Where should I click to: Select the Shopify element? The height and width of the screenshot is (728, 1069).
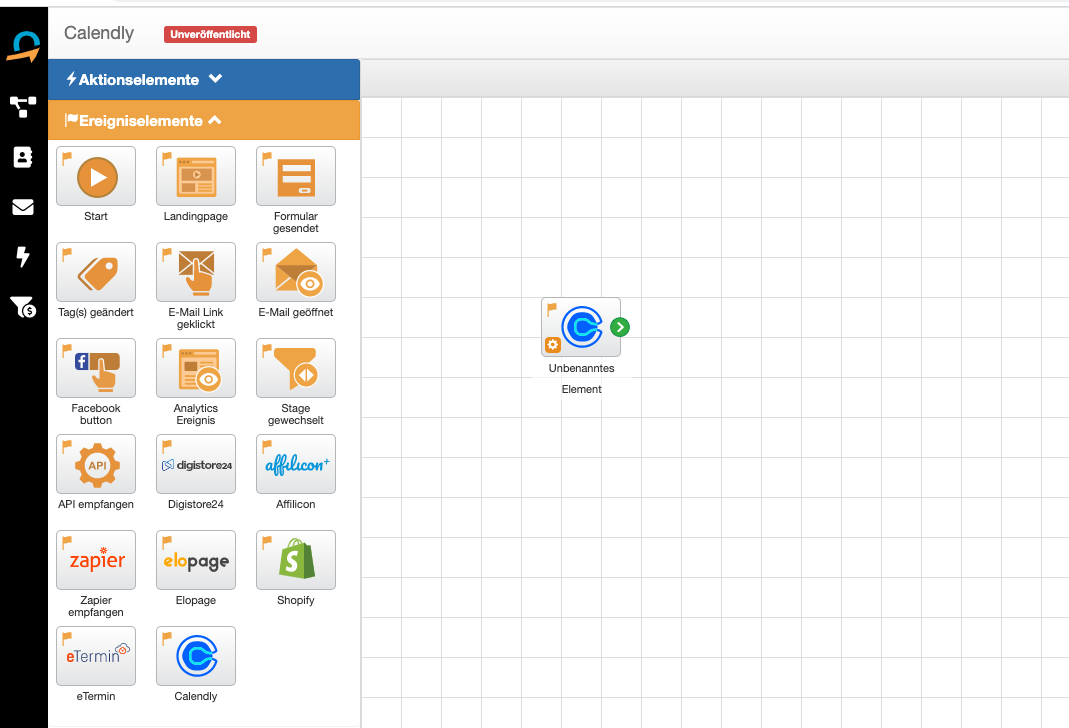(x=296, y=560)
